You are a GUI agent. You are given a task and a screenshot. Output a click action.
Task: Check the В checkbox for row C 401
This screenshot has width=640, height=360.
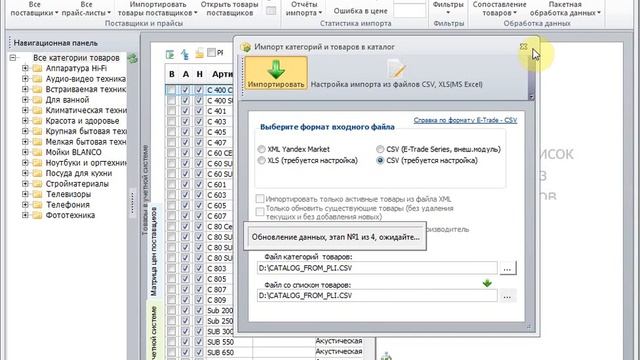171,111
